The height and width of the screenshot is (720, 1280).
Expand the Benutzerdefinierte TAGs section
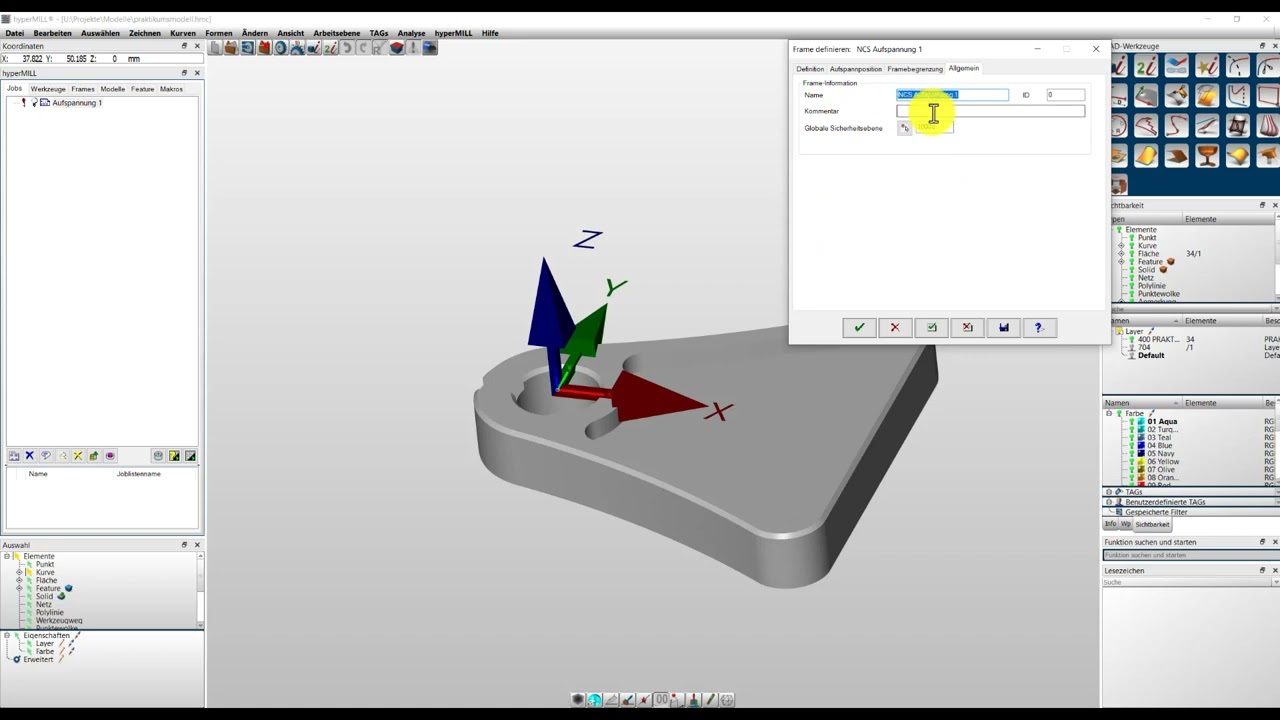(x=1108, y=502)
